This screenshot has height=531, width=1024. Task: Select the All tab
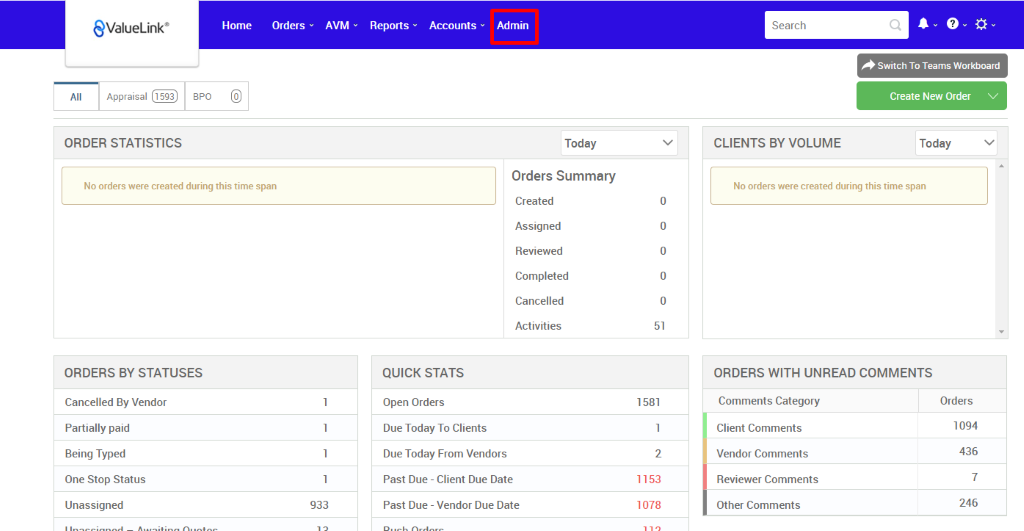76,97
